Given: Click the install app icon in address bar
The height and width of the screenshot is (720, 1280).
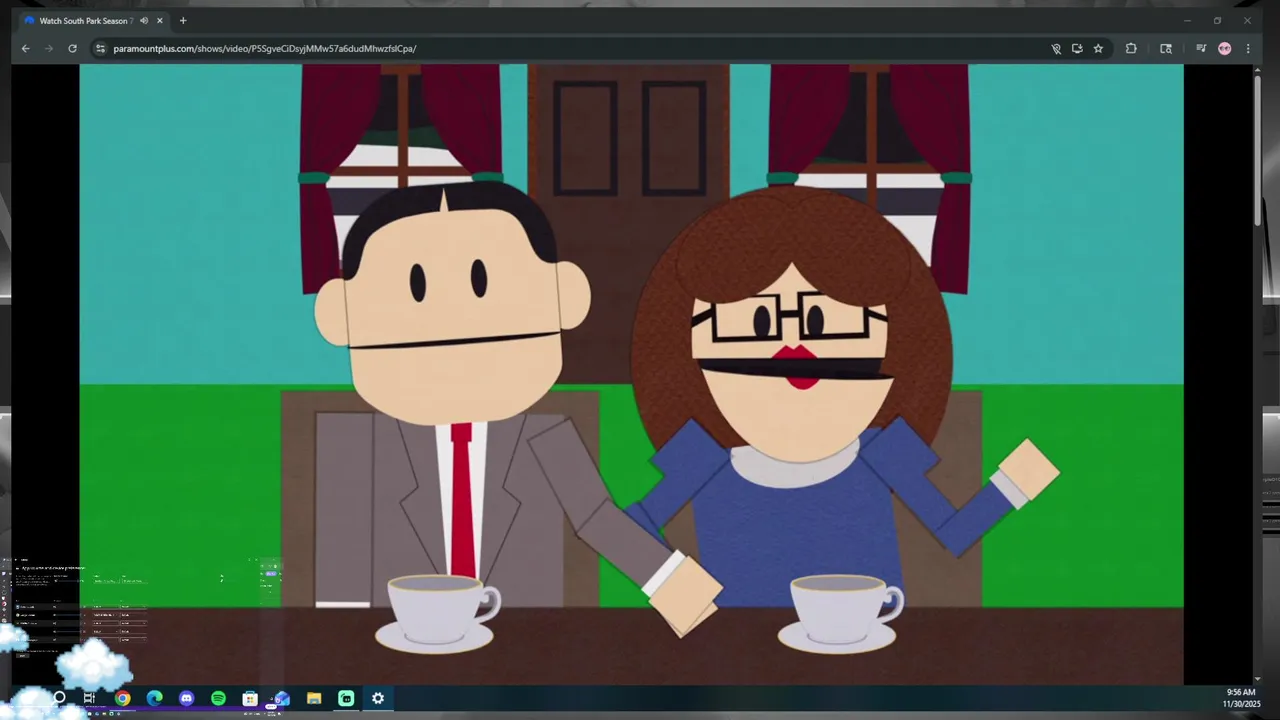Looking at the screenshot, I should click(x=1077, y=48).
